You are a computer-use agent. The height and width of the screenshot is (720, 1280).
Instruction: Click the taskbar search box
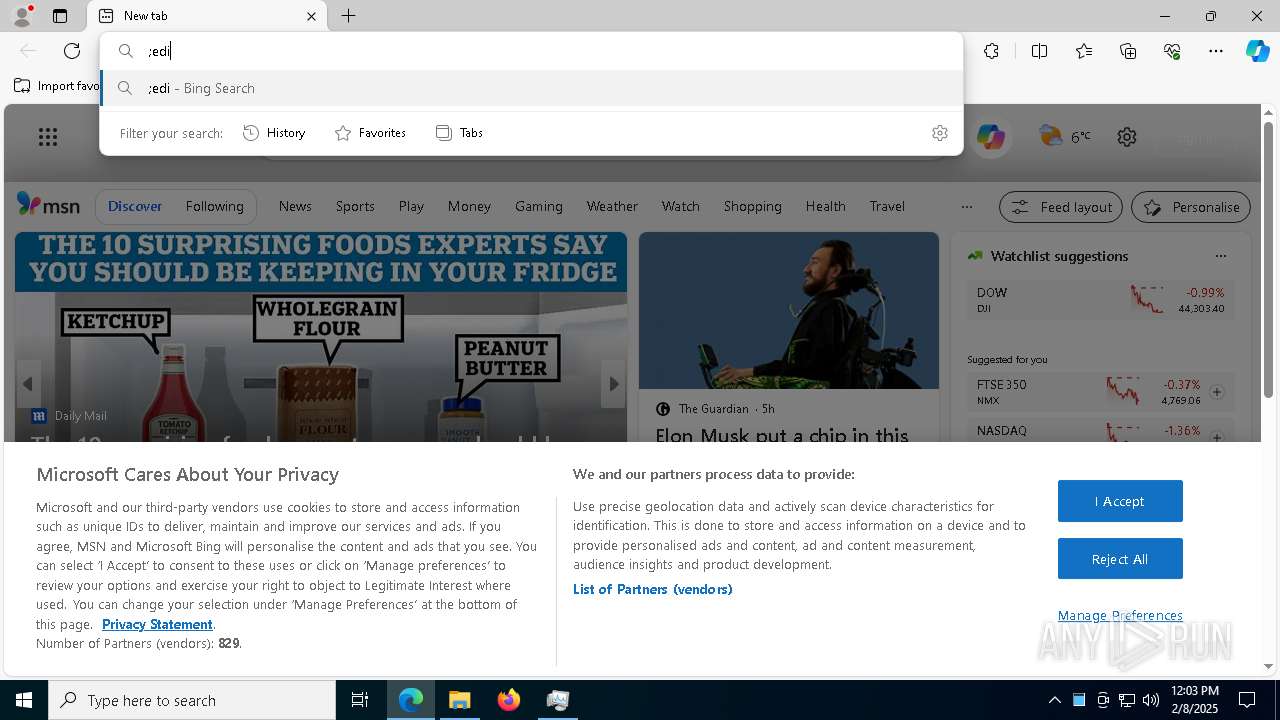(192, 700)
